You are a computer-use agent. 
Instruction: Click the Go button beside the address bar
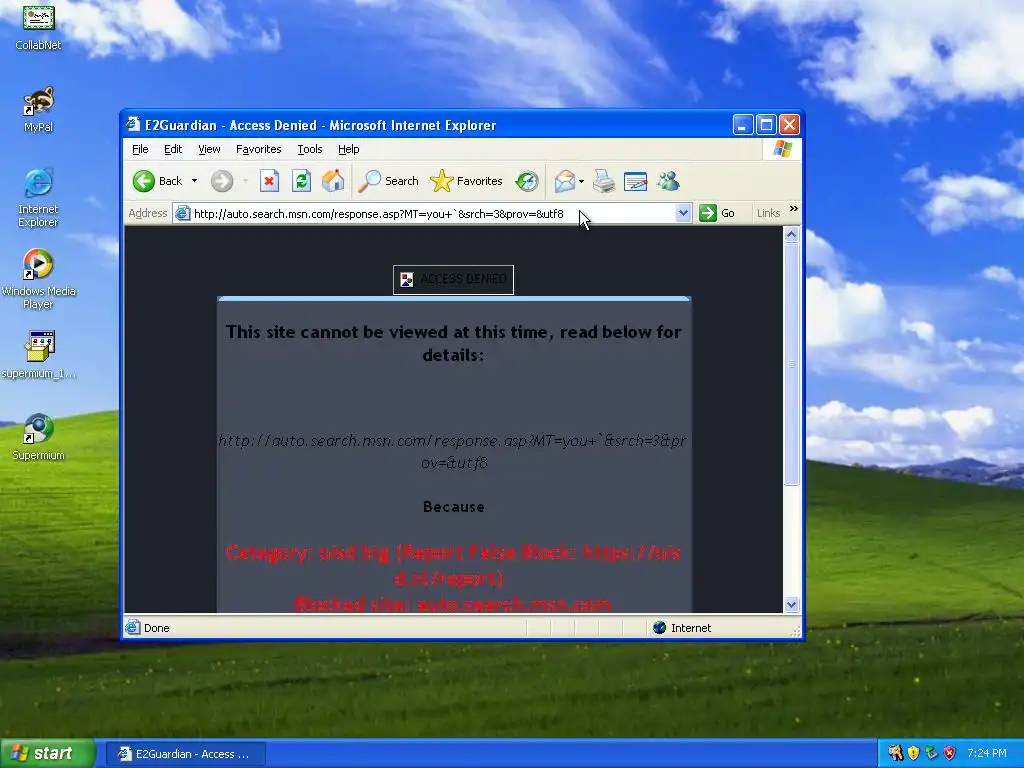[717, 213]
